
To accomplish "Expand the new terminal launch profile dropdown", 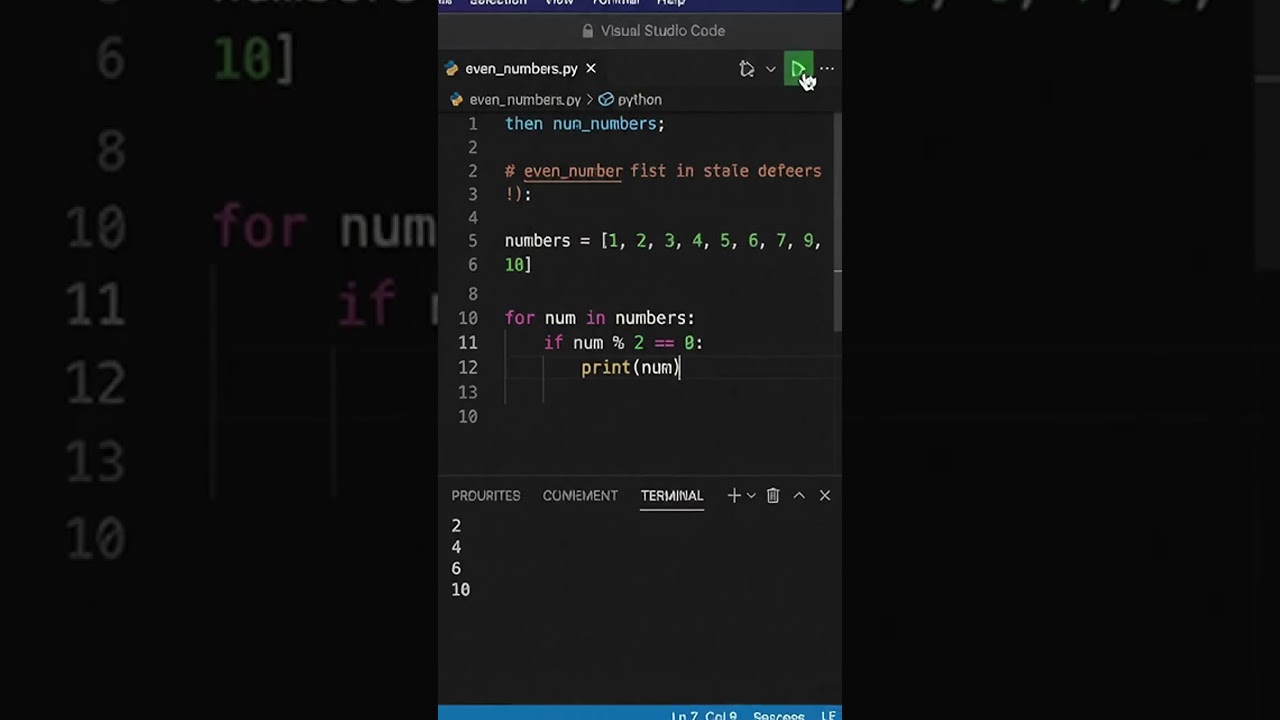I will (x=751, y=495).
